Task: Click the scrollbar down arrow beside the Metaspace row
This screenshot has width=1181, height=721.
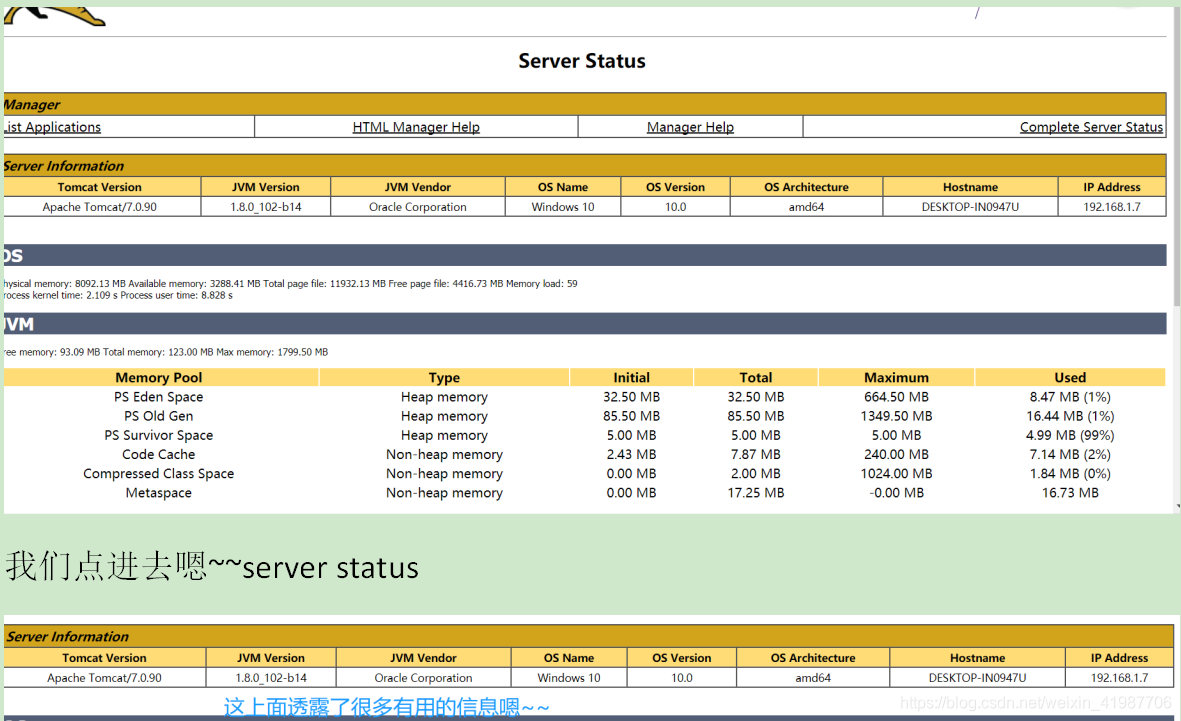Action: pyautogui.click(x=1177, y=507)
